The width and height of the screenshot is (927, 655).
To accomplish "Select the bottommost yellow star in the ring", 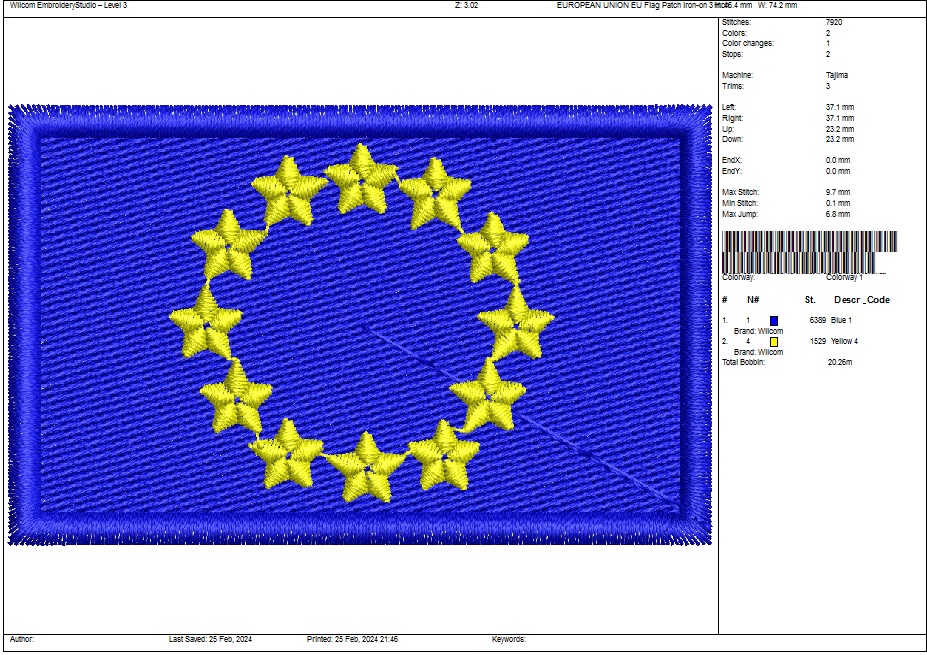I will click(366, 466).
